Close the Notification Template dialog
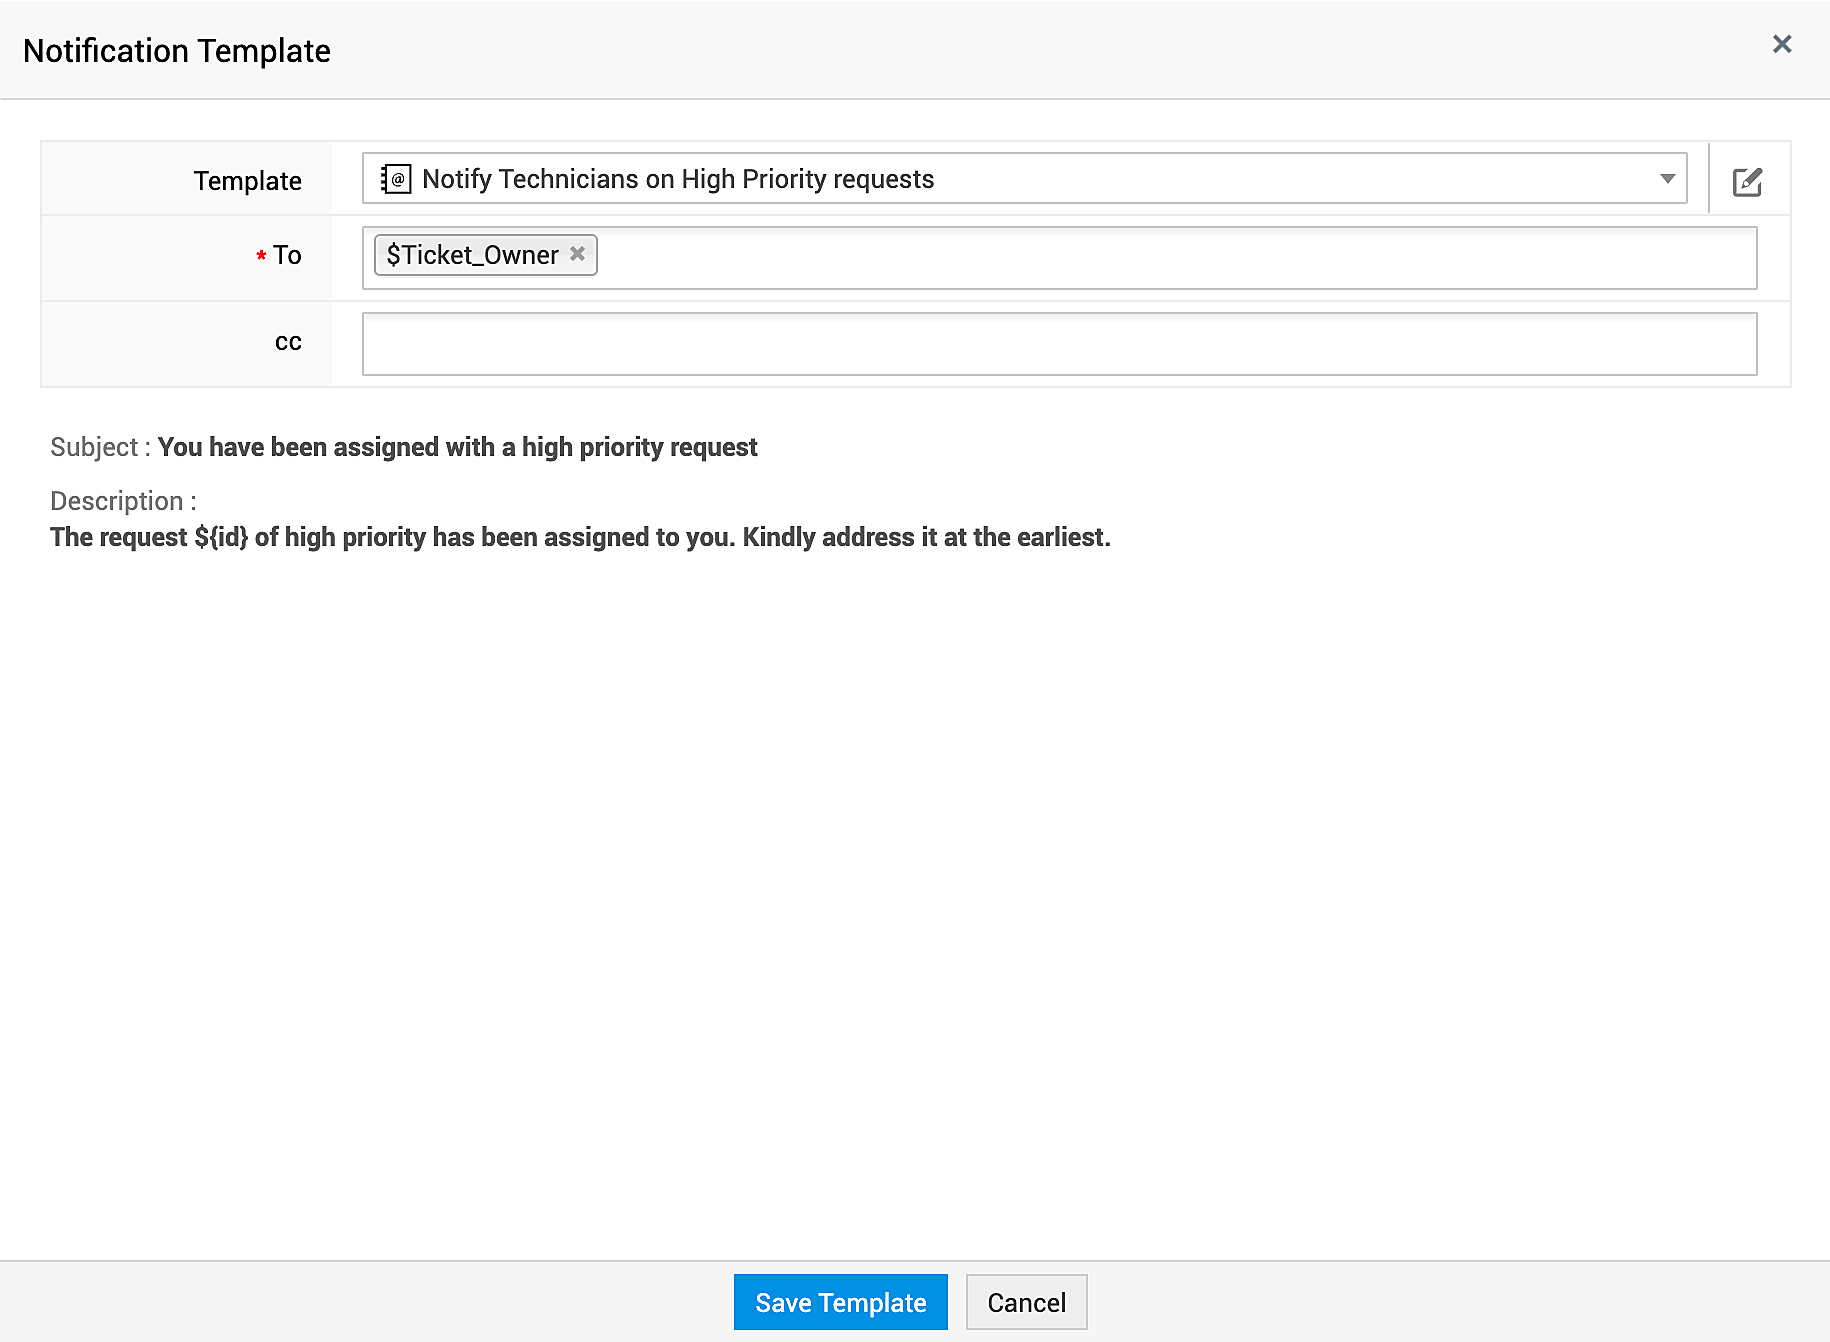The width and height of the screenshot is (1830, 1342). pos(1781,44)
